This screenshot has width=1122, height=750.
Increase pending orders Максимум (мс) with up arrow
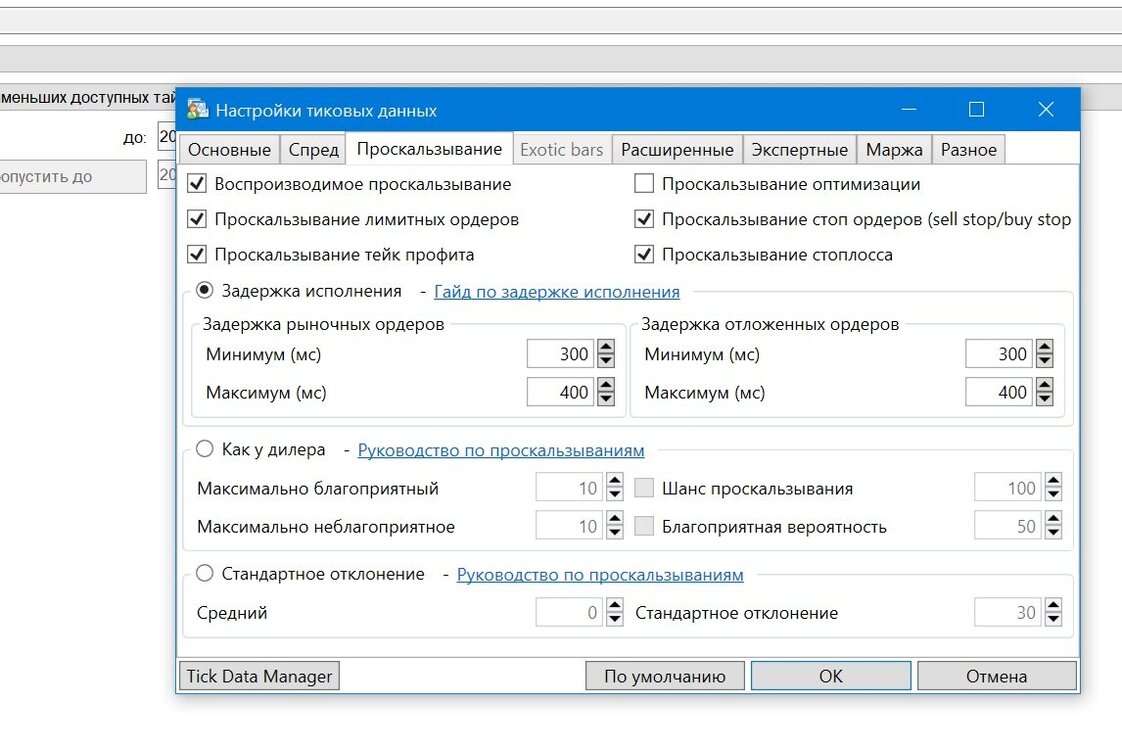tap(1045, 385)
